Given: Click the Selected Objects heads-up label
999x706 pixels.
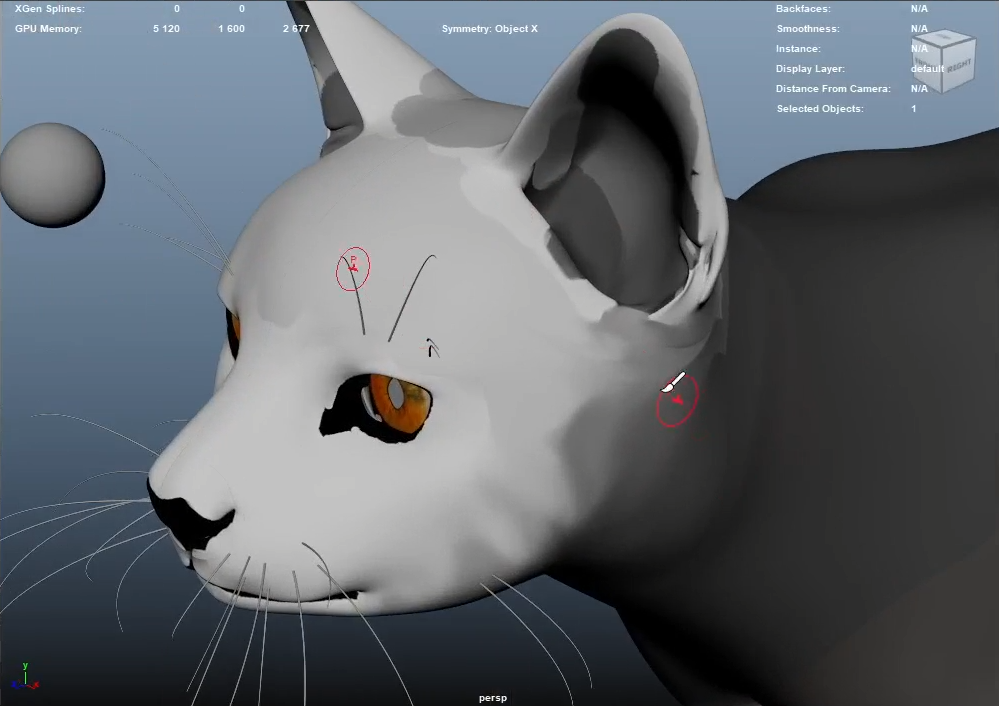Looking at the screenshot, I should pos(819,108).
